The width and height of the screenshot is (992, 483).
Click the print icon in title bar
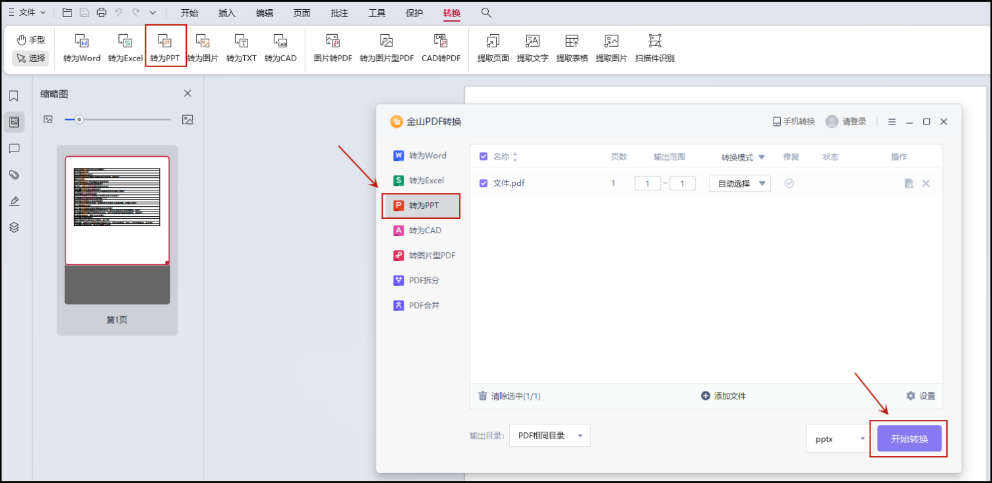coord(101,12)
